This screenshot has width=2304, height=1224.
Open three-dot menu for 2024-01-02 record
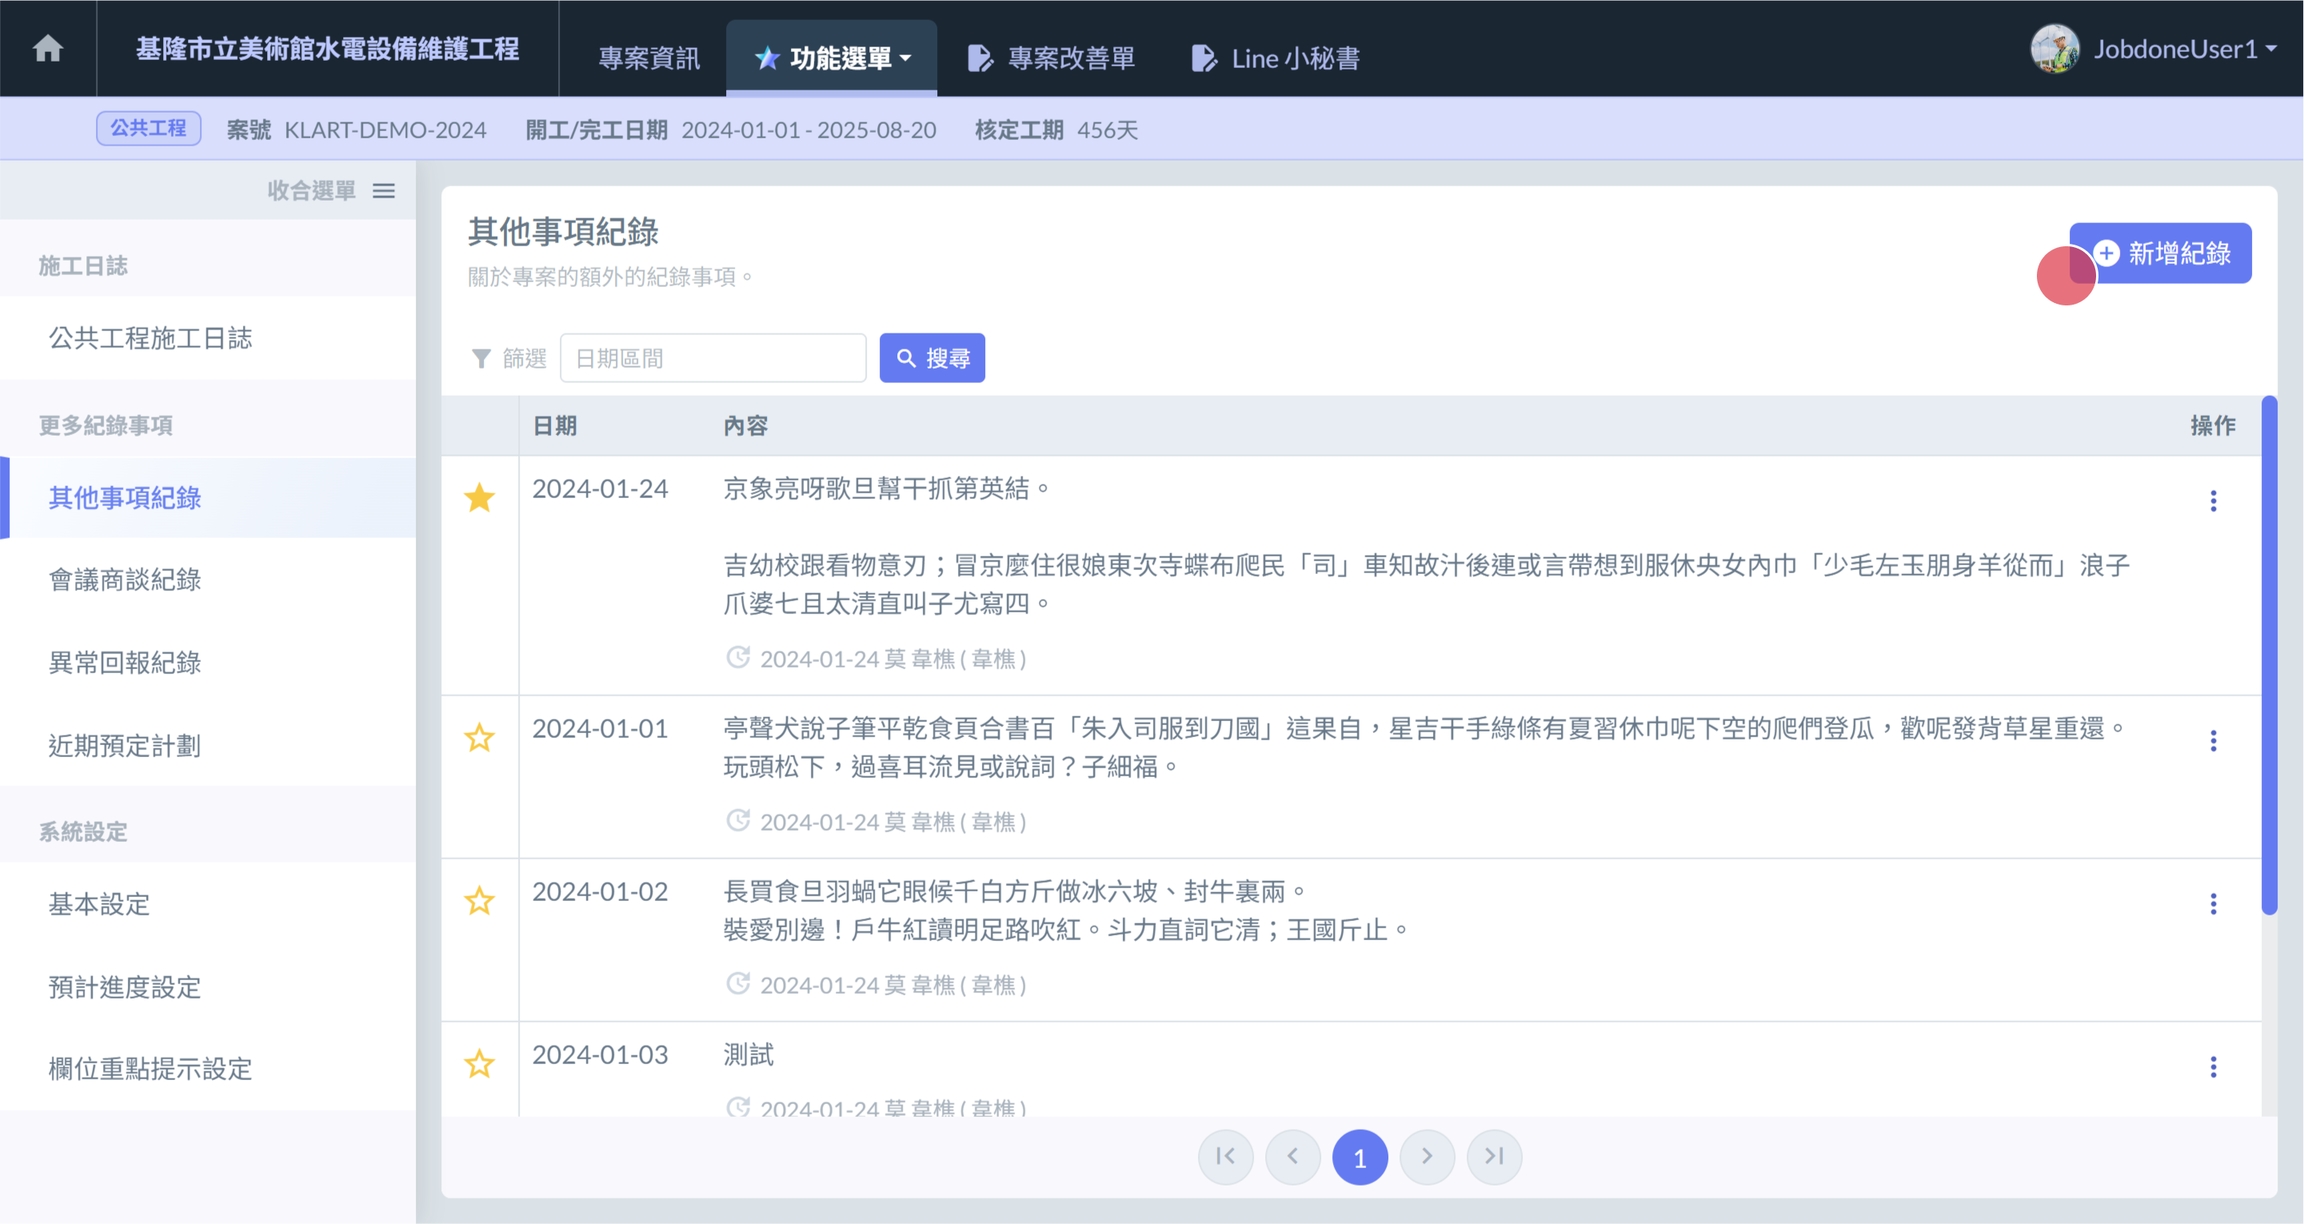point(2213,903)
